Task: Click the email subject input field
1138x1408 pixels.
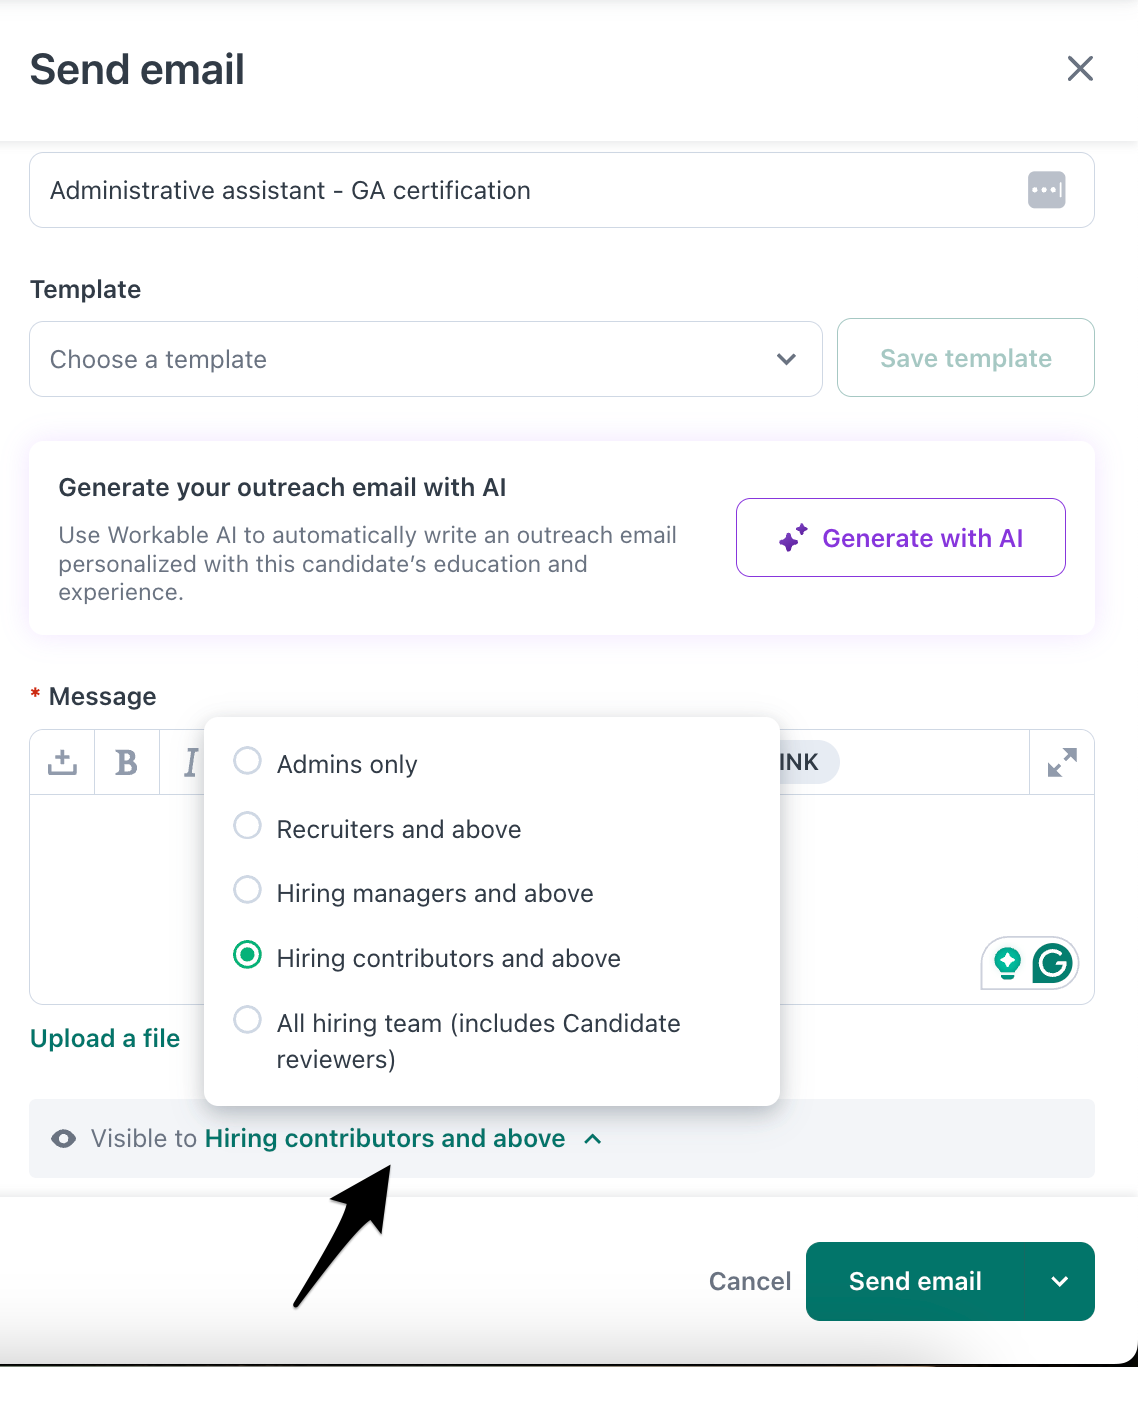Action: (x=520, y=190)
